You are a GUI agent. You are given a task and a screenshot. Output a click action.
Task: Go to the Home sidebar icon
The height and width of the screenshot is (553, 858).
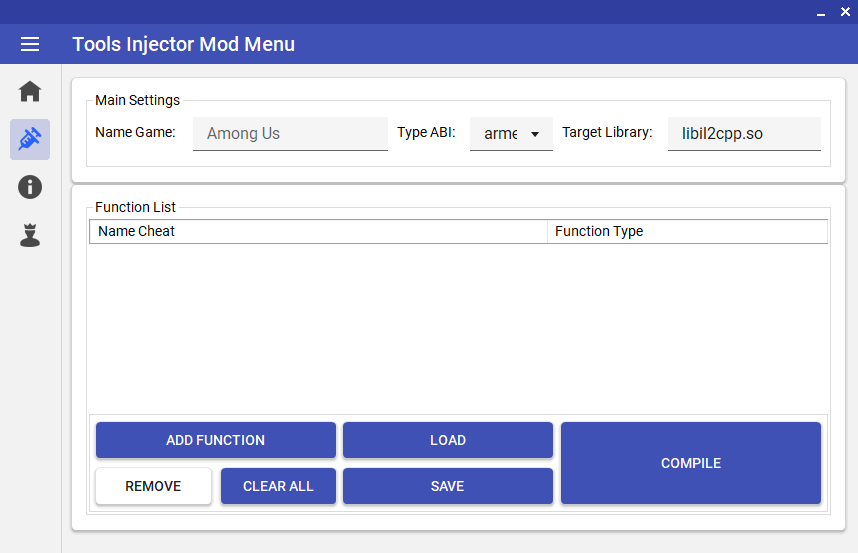[30, 91]
